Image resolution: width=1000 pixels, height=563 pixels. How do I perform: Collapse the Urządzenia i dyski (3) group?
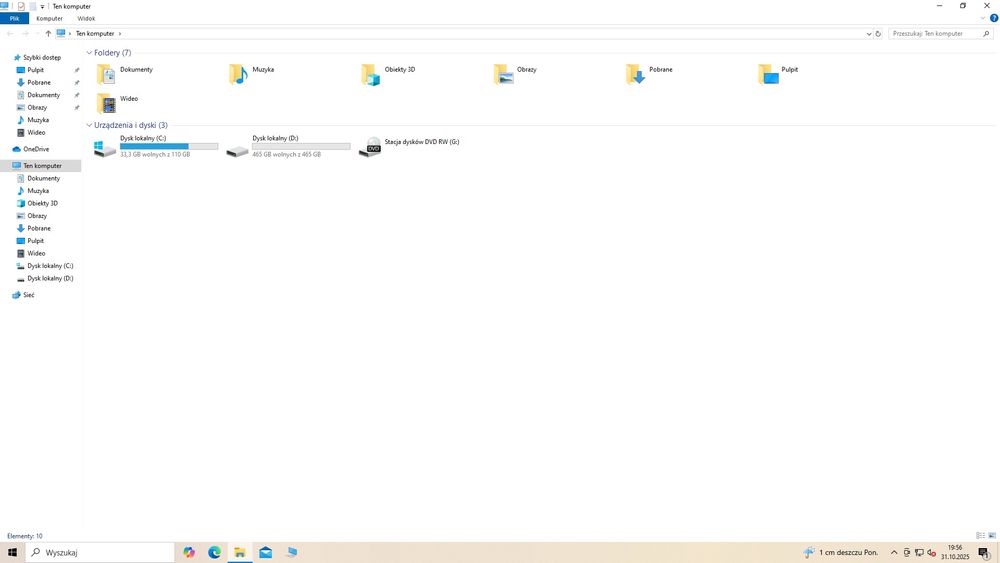pyautogui.click(x=89, y=126)
